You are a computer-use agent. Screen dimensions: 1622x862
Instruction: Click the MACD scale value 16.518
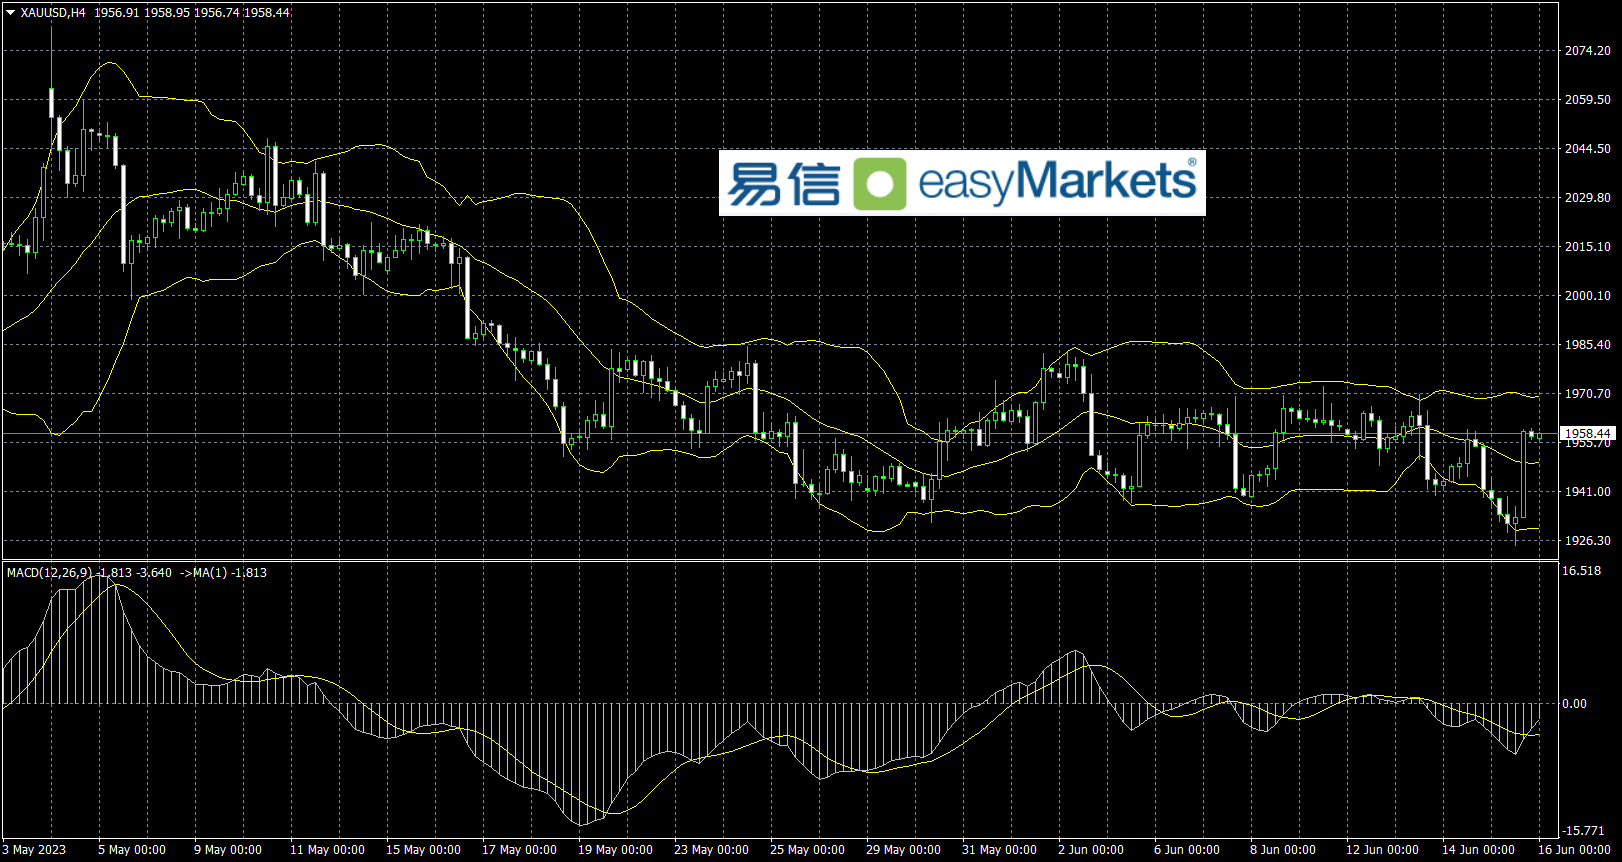click(1582, 571)
